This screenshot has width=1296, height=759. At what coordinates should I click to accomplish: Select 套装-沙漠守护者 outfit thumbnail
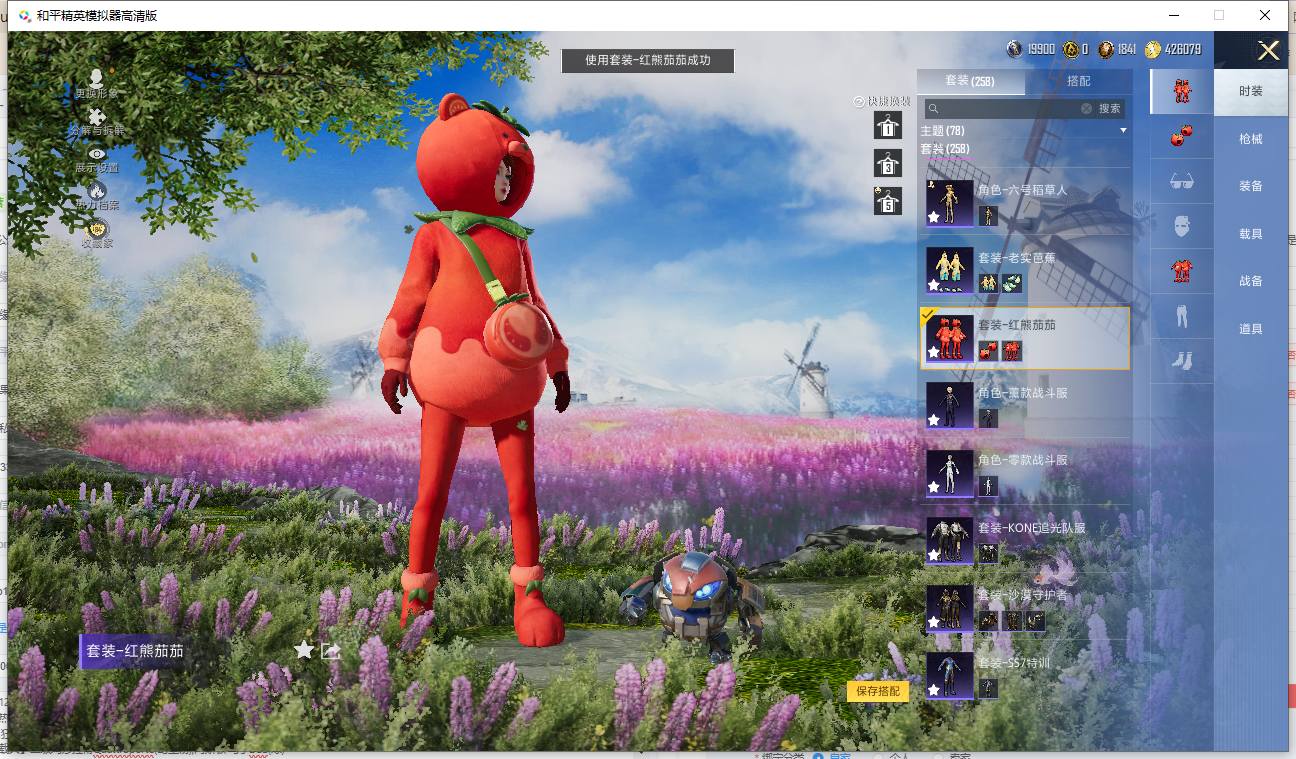(949, 608)
